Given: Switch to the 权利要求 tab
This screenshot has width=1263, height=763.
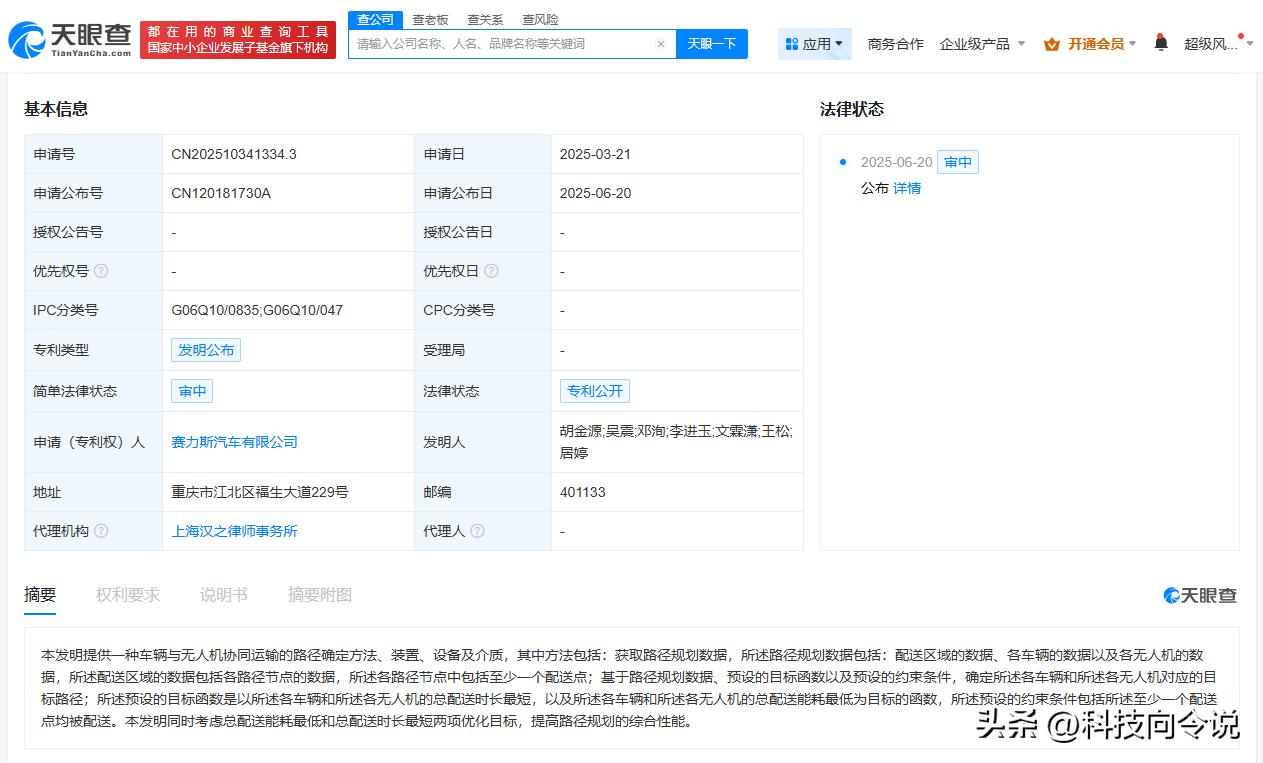Looking at the screenshot, I should click(x=128, y=594).
